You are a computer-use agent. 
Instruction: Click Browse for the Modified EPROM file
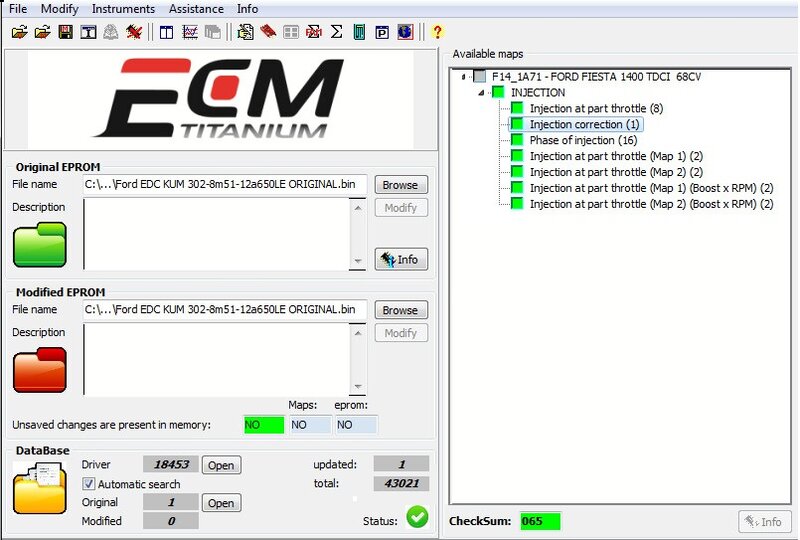click(401, 310)
